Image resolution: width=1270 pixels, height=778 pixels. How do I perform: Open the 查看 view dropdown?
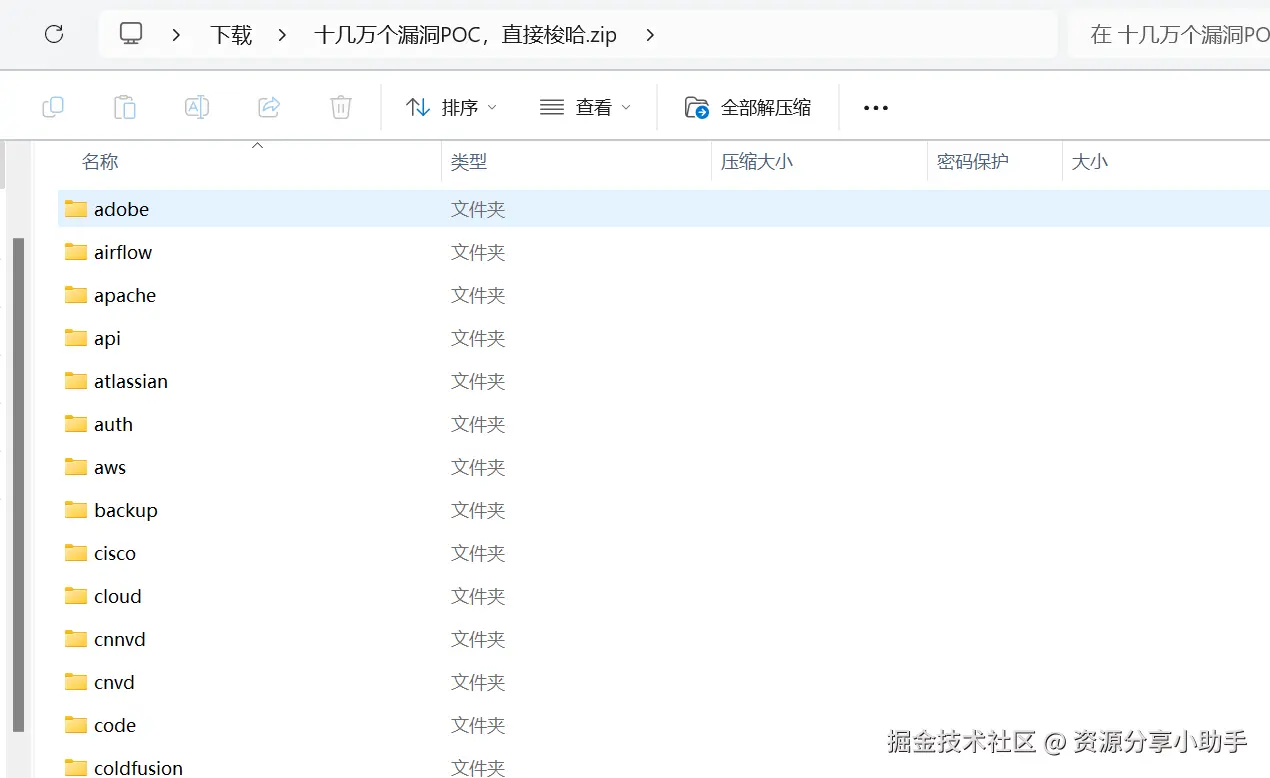(585, 107)
